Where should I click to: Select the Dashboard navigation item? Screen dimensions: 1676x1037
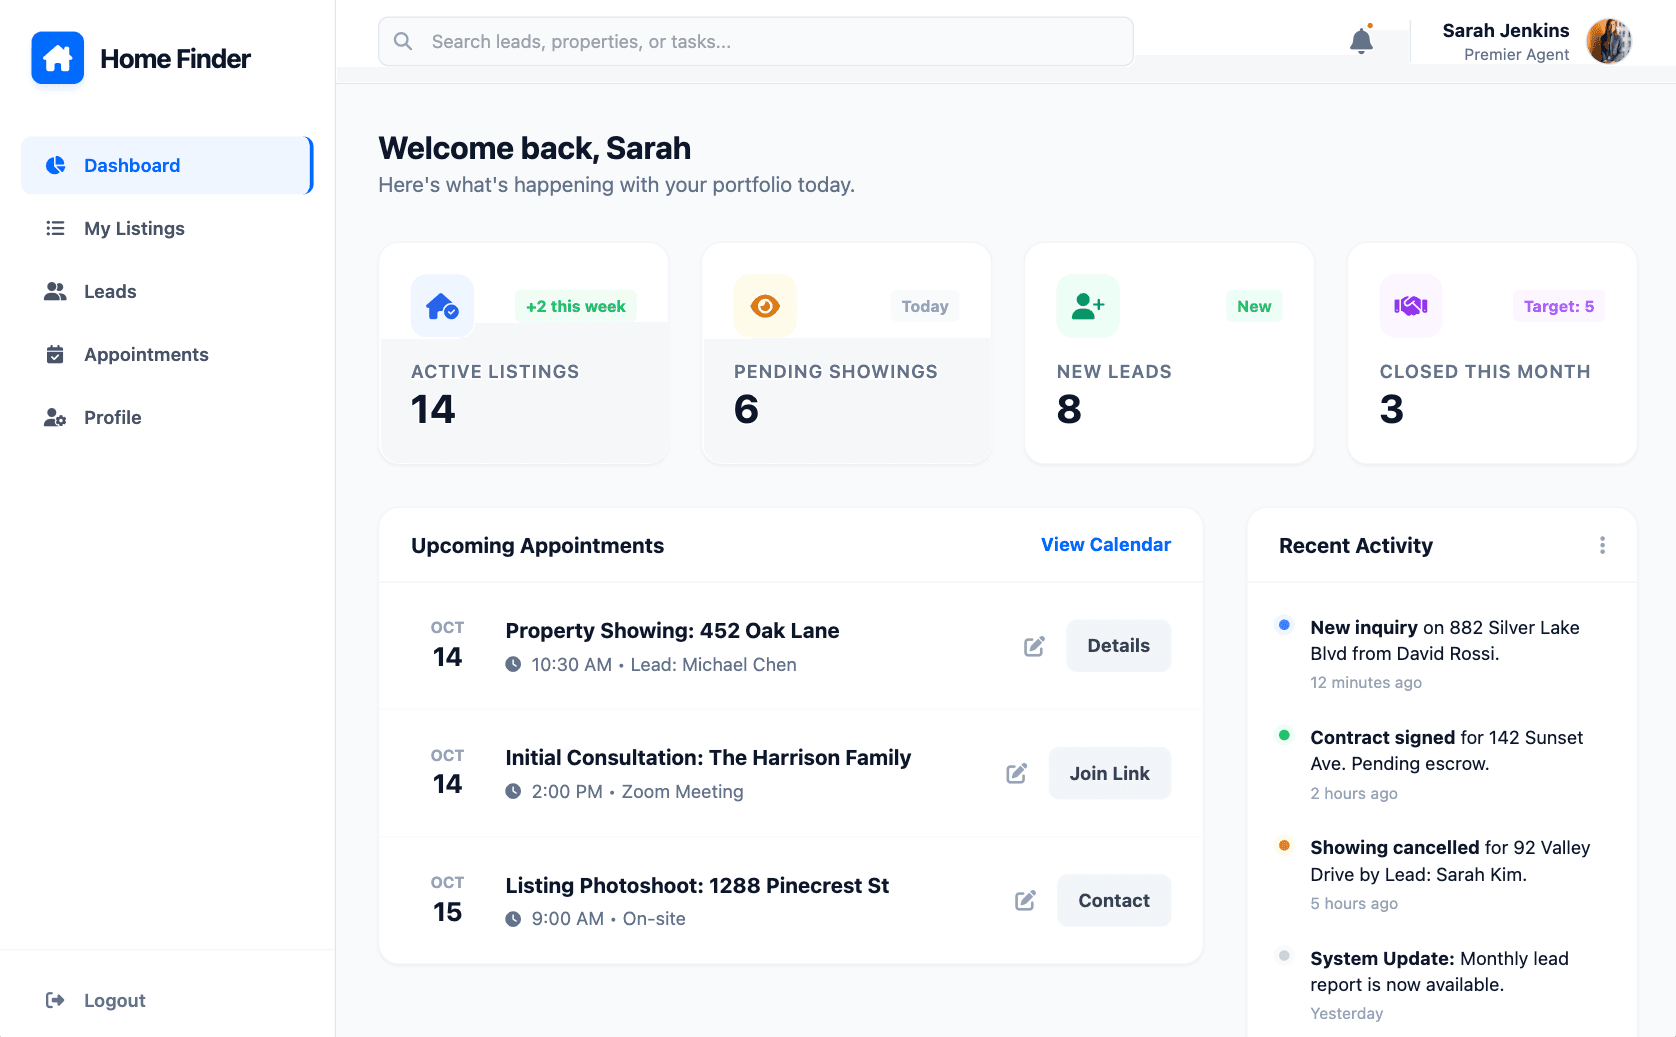pyautogui.click(x=132, y=165)
